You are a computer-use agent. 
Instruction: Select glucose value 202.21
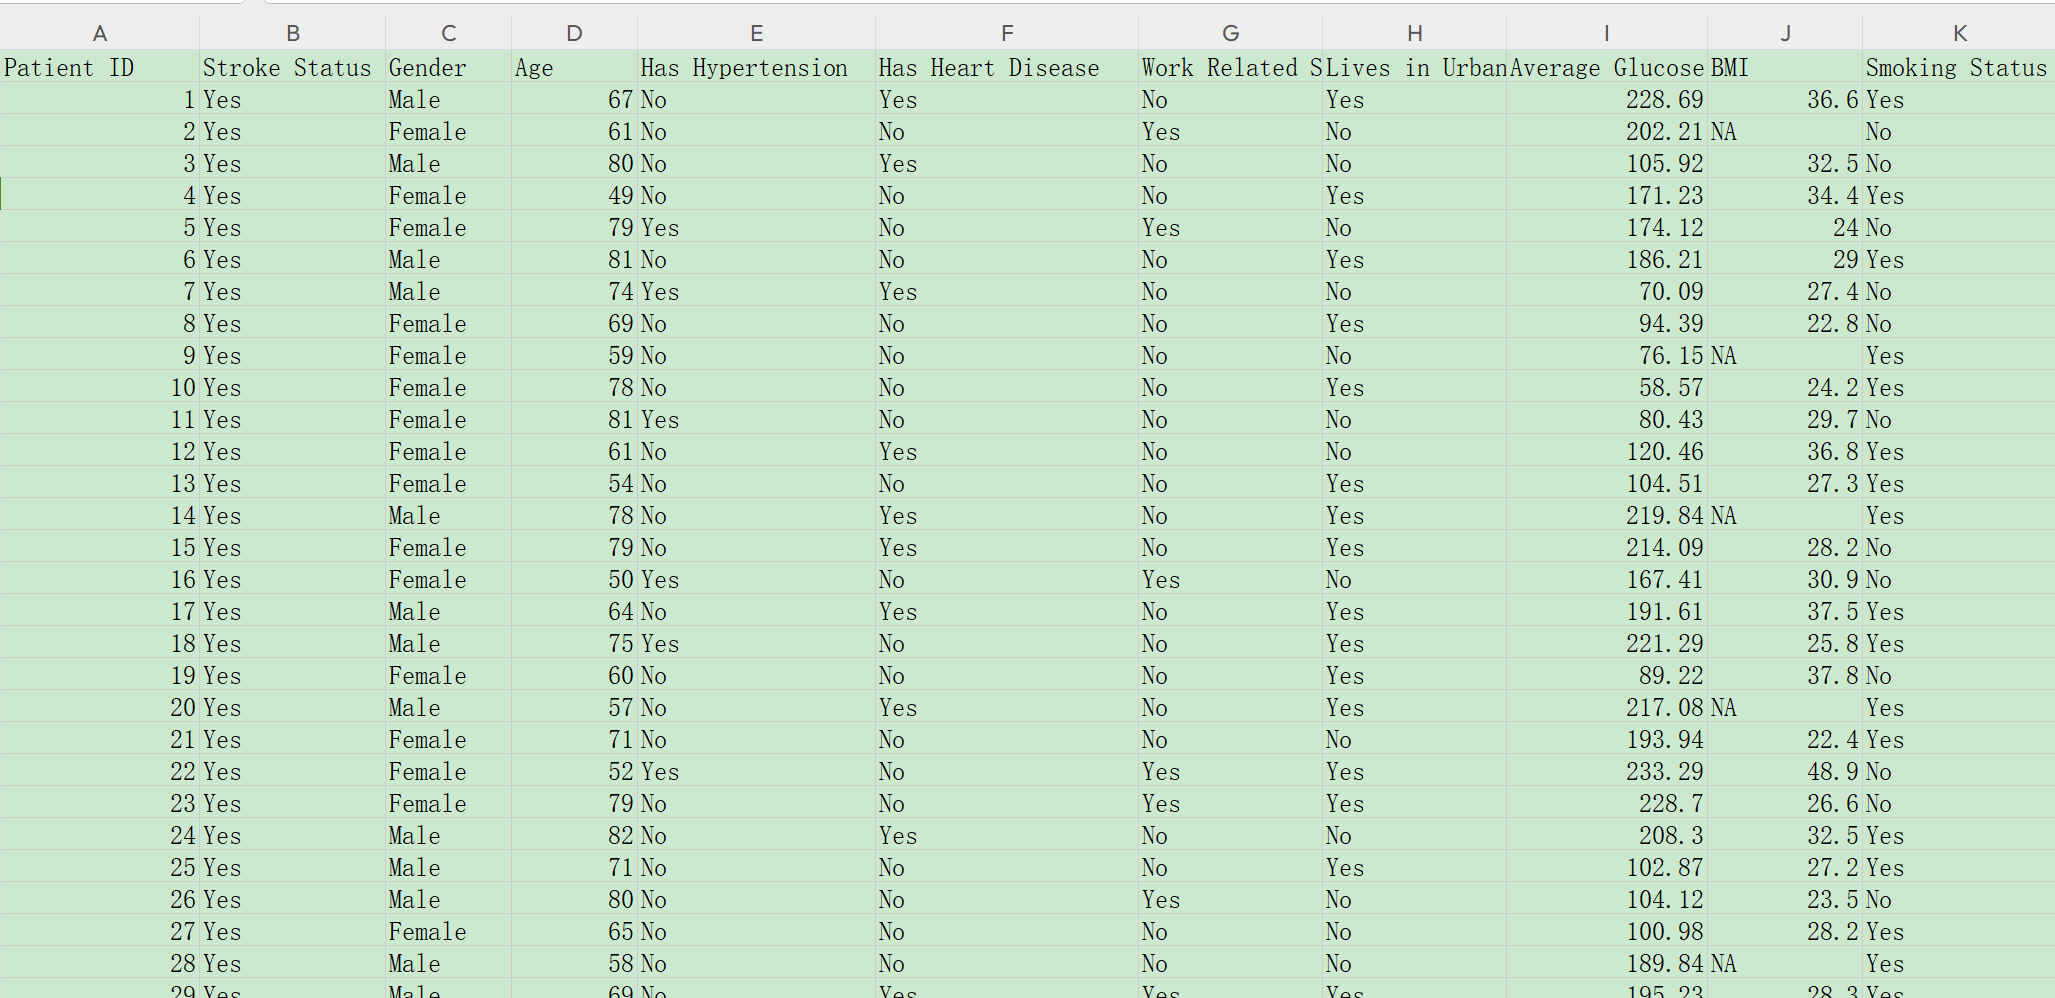(1607, 131)
